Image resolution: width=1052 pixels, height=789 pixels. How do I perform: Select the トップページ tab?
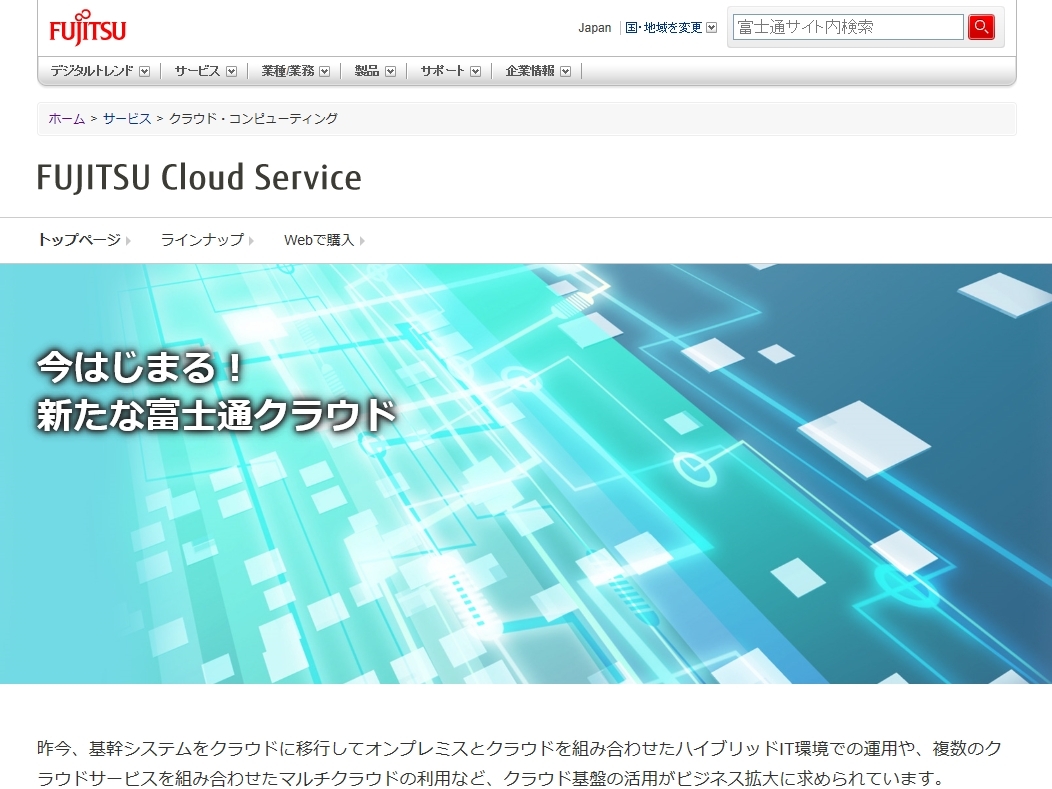click(79, 240)
